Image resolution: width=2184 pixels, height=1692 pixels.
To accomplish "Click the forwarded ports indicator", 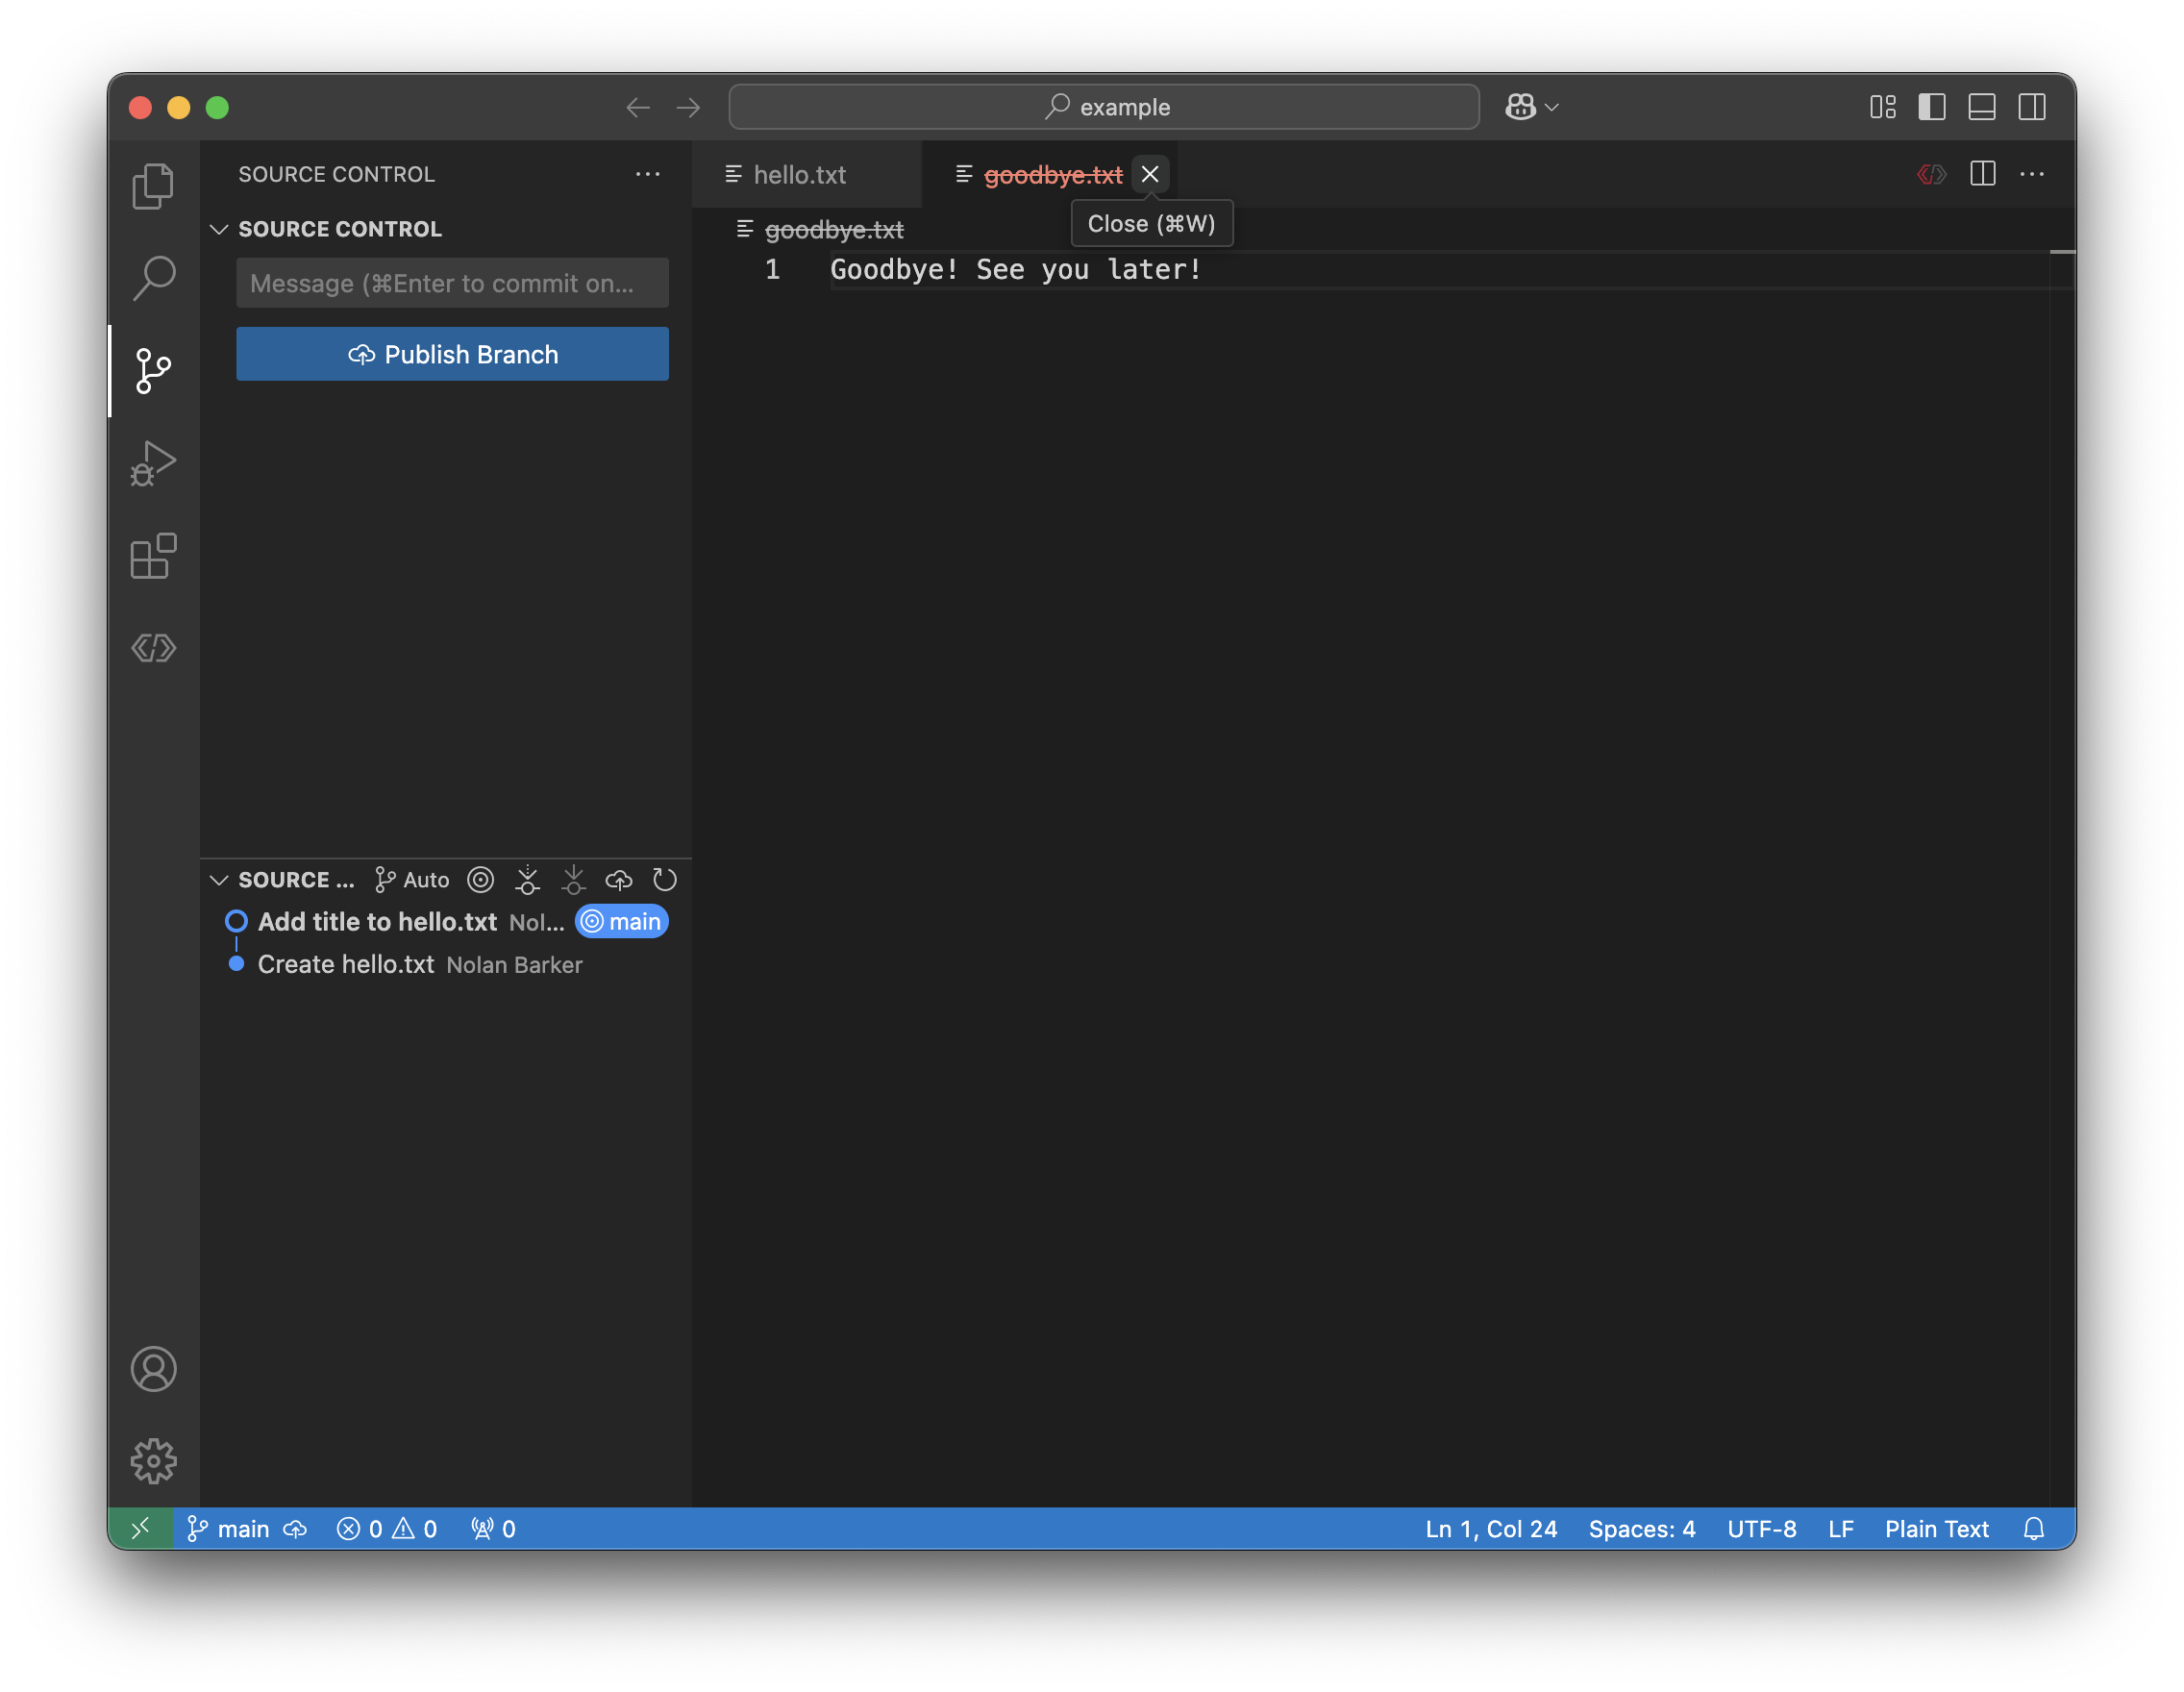I will (x=493, y=1529).
